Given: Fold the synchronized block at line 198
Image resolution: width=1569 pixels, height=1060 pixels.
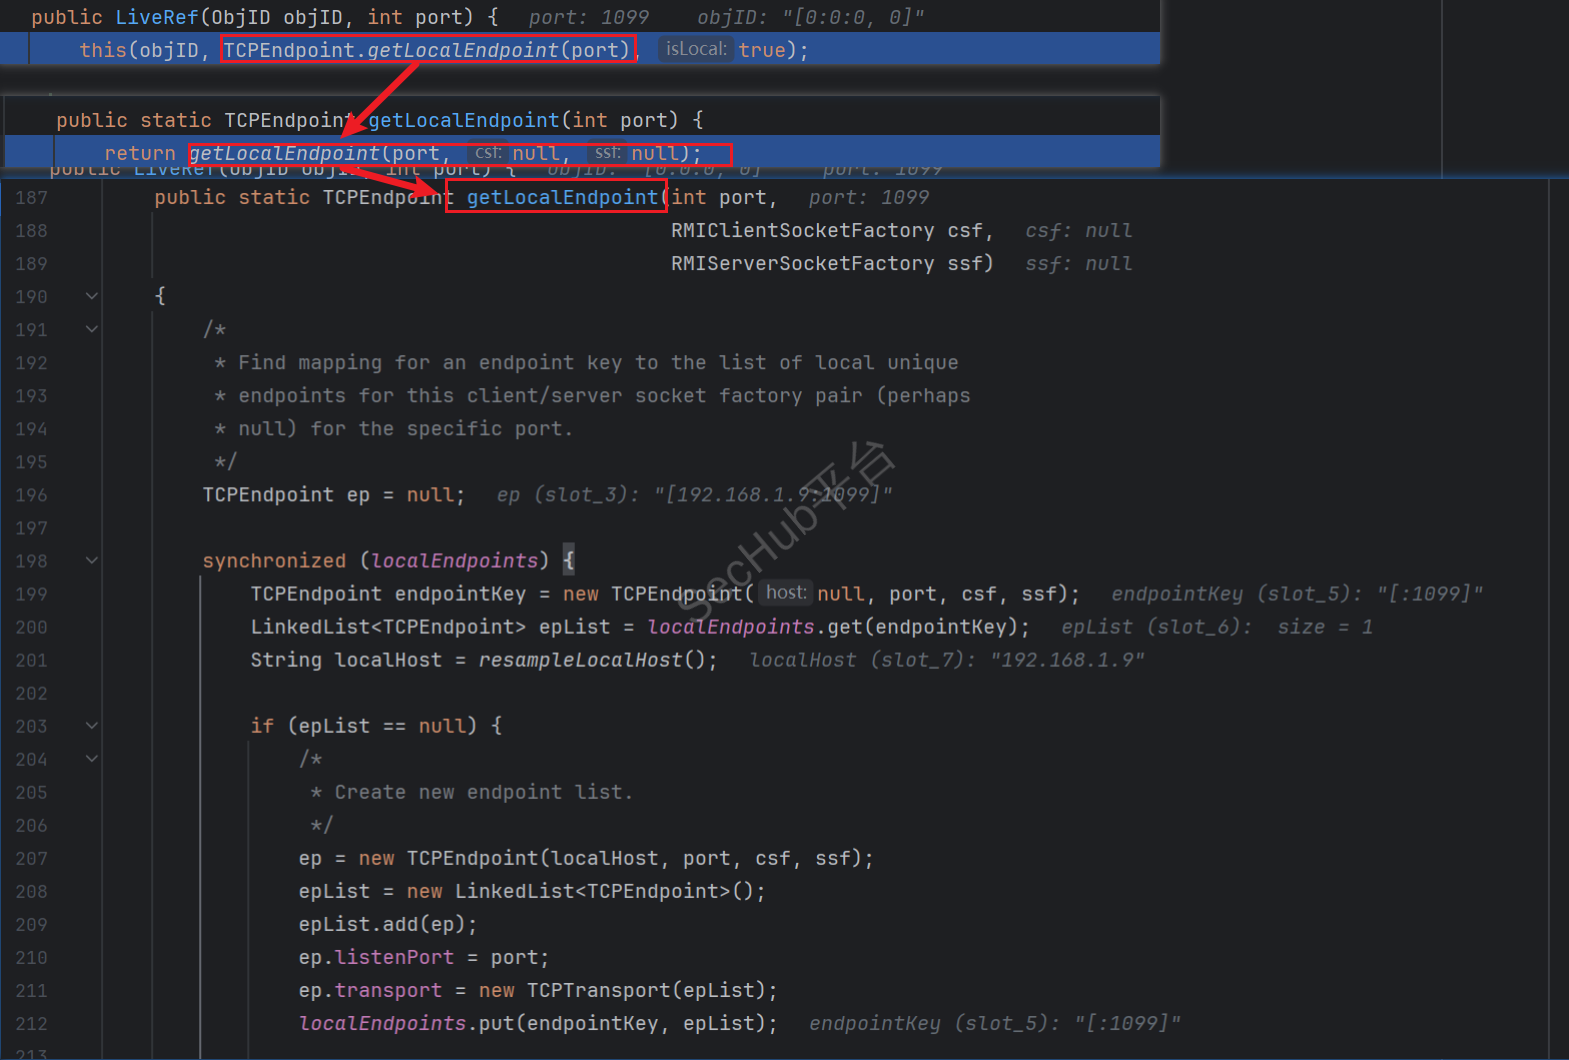Looking at the screenshot, I should (x=91, y=560).
